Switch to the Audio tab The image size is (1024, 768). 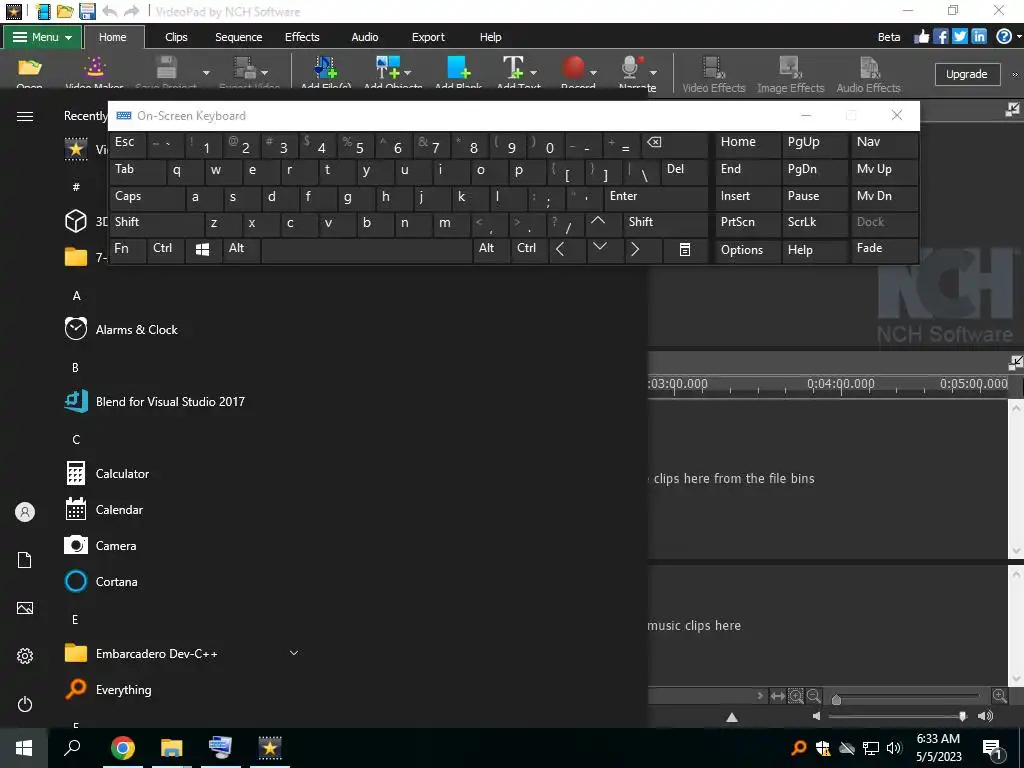click(364, 37)
